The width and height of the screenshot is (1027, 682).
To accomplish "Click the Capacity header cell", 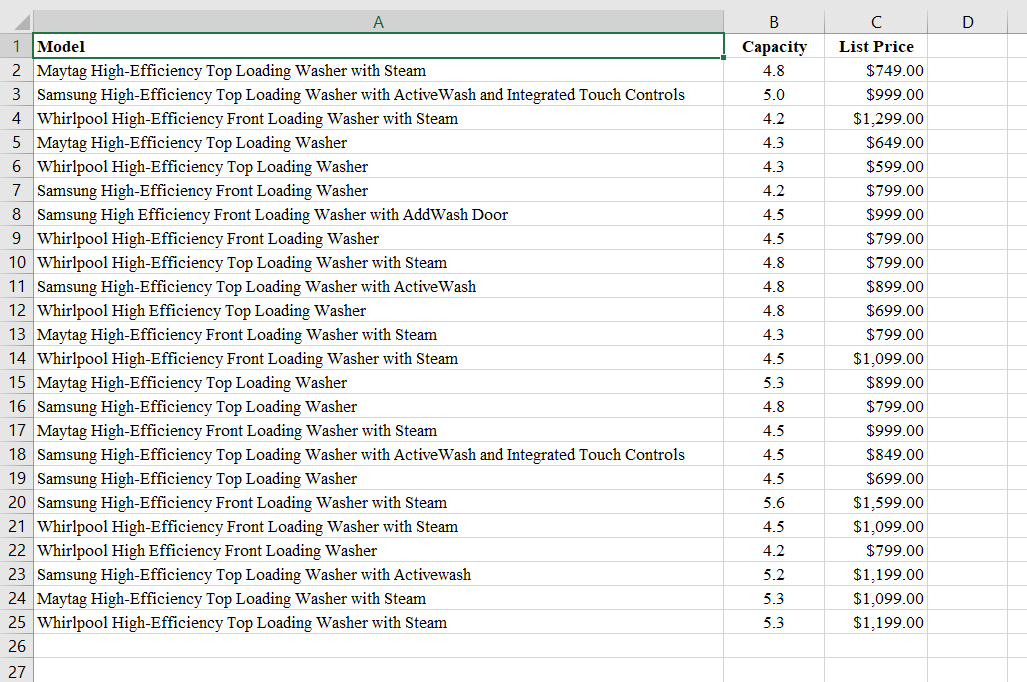I will [x=774, y=46].
